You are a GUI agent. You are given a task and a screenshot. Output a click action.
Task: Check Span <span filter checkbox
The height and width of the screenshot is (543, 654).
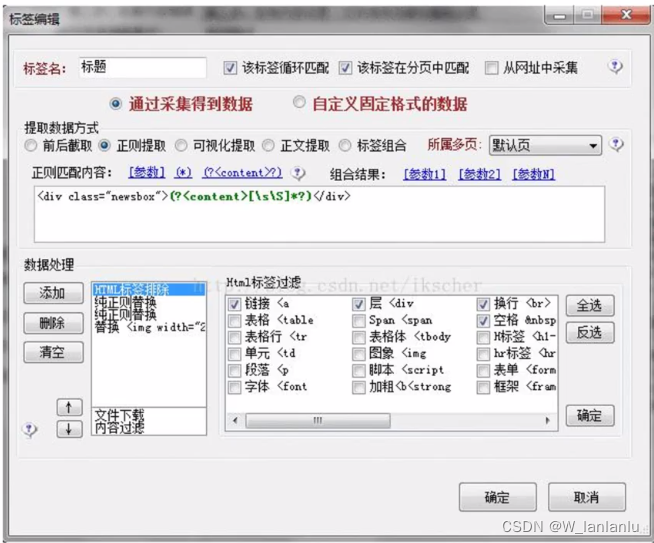[359, 321]
